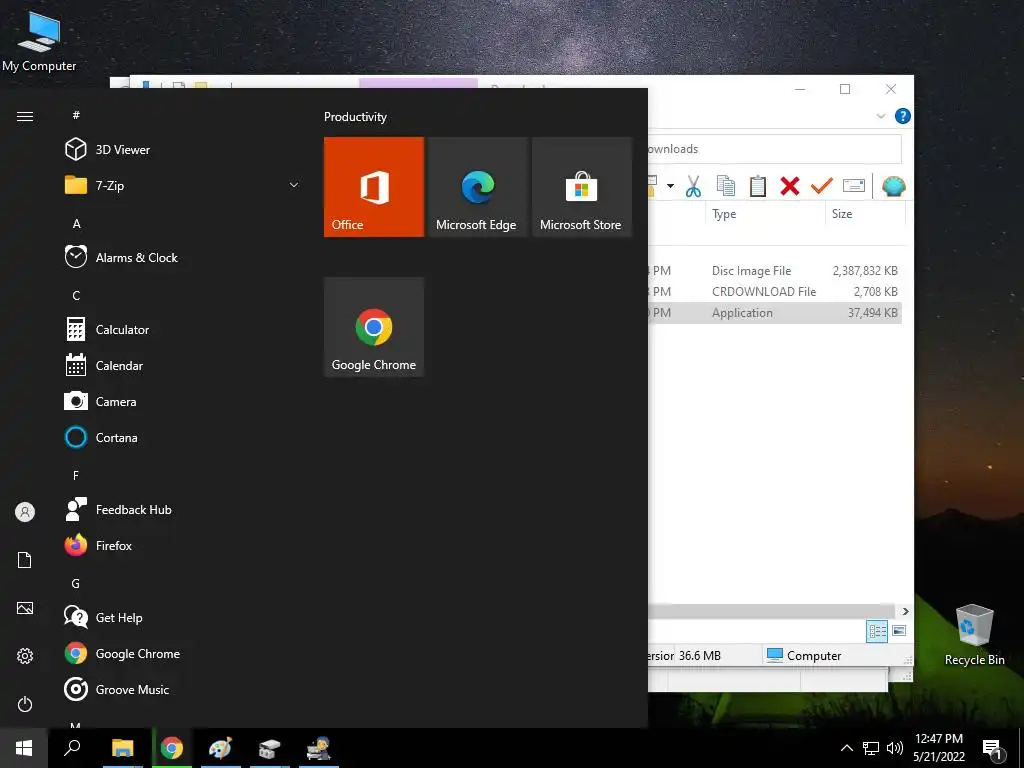Click the volume speaker tray icon
The height and width of the screenshot is (768, 1024).
895,748
